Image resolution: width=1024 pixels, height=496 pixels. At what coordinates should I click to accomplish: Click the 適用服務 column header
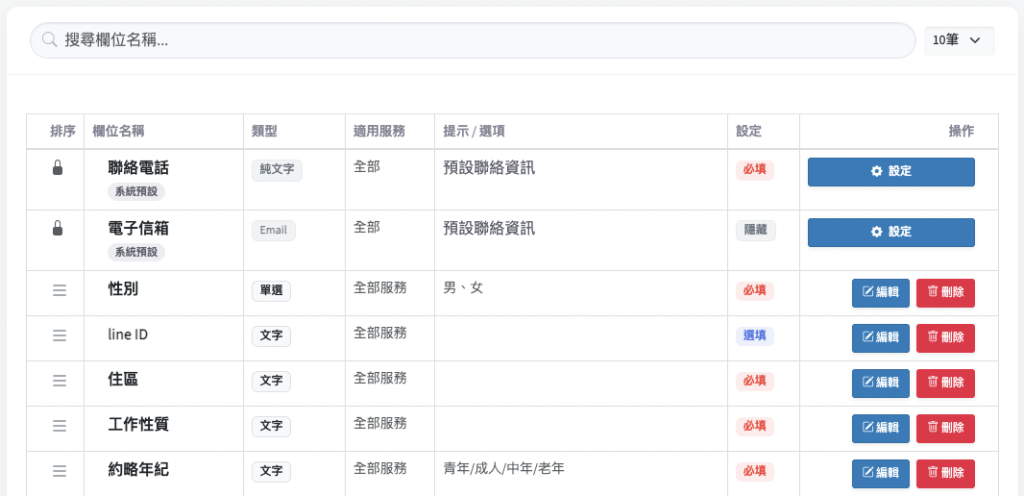pos(379,131)
